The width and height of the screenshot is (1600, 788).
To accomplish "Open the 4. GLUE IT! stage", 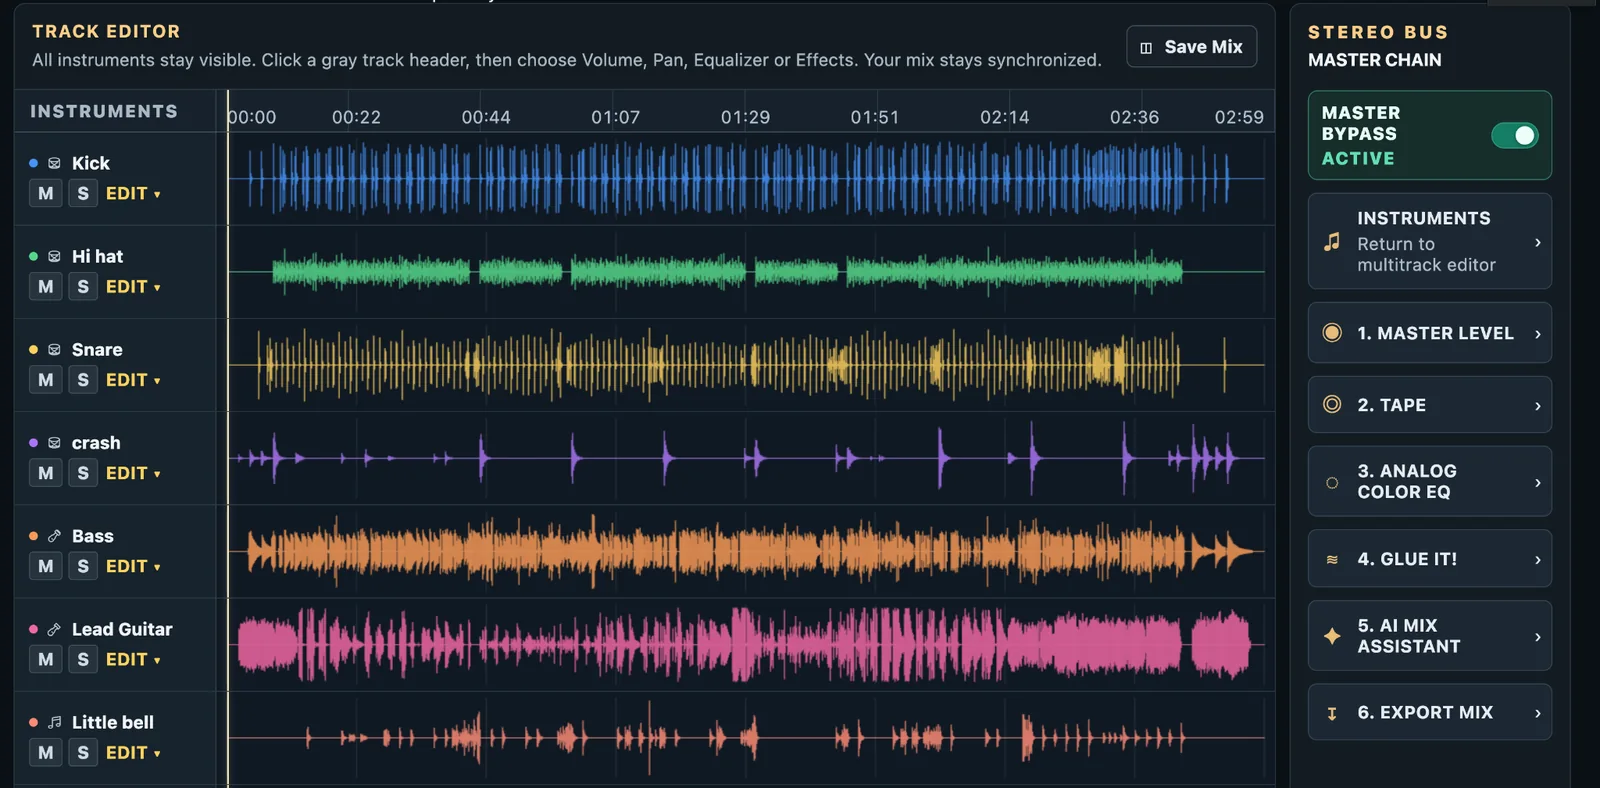I will [1430, 559].
